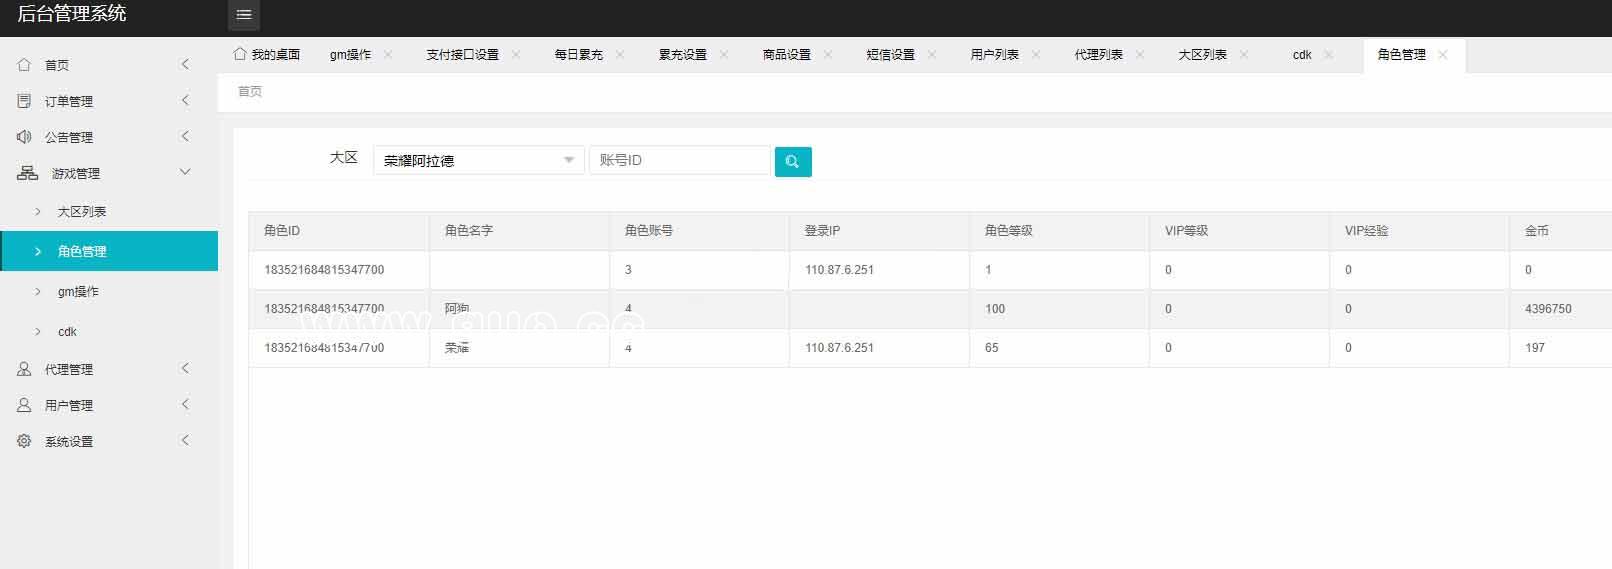
Task: Click the role level 65 cell
Action: (1059, 348)
